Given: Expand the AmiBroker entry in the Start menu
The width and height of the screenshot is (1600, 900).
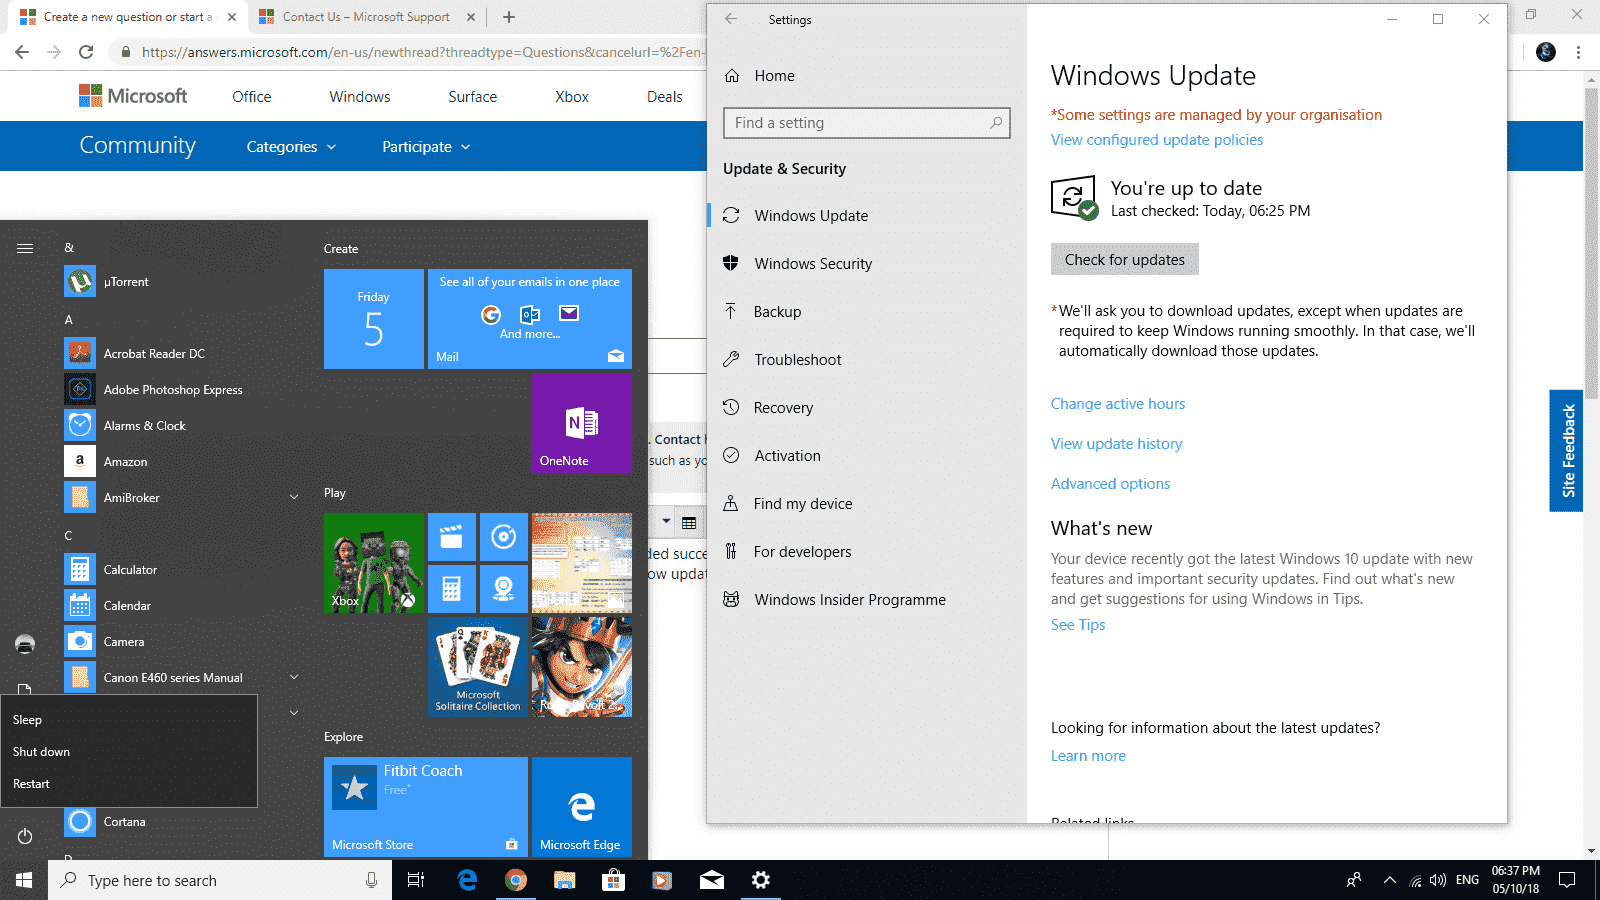Looking at the screenshot, I should click(293, 497).
